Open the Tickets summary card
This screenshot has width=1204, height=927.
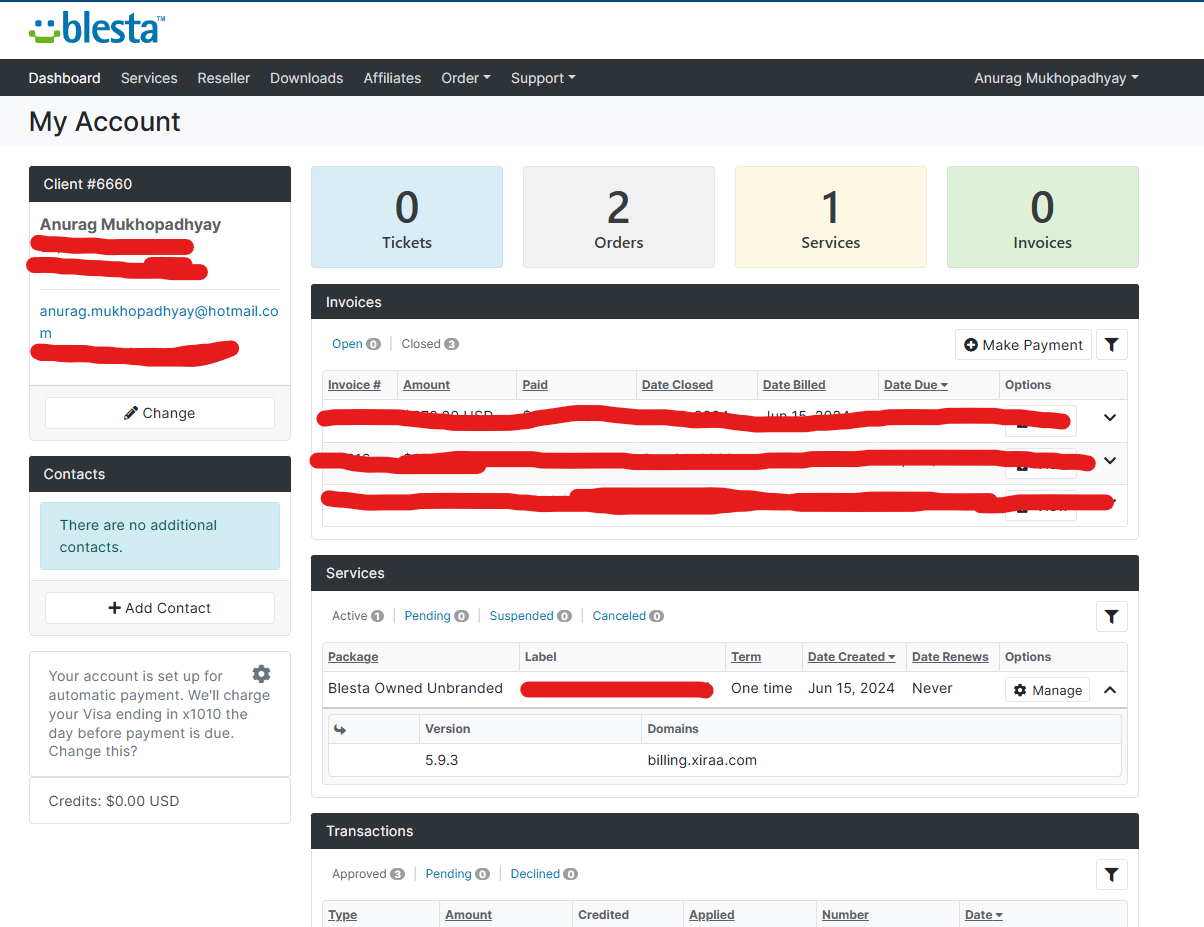point(407,217)
